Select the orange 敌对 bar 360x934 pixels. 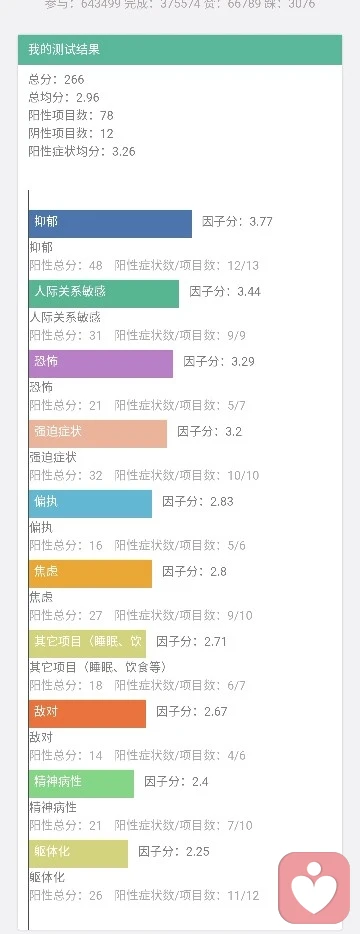click(x=87, y=714)
